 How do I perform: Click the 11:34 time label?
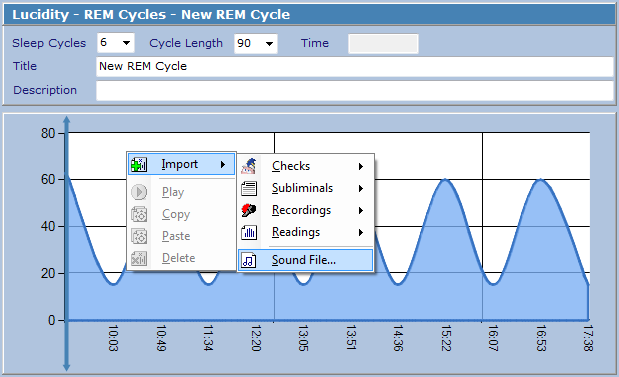(208, 338)
